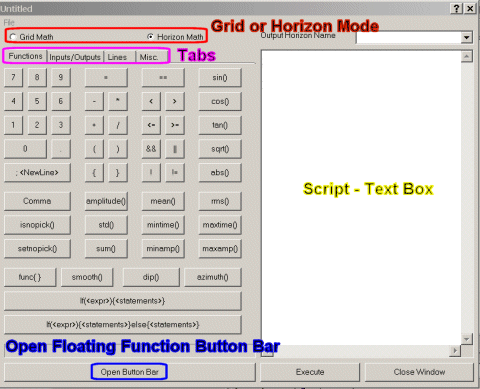Insert the mean() function
This screenshot has width=480, height=389.
[163, 201]
